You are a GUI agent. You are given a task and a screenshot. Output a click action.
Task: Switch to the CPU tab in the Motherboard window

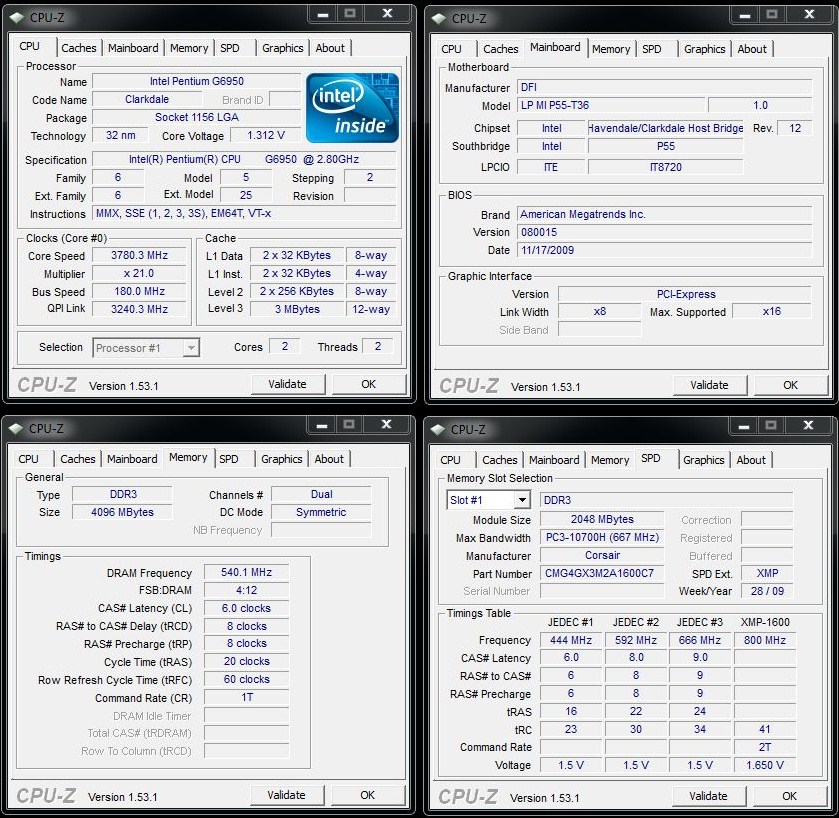coord(452,49)
